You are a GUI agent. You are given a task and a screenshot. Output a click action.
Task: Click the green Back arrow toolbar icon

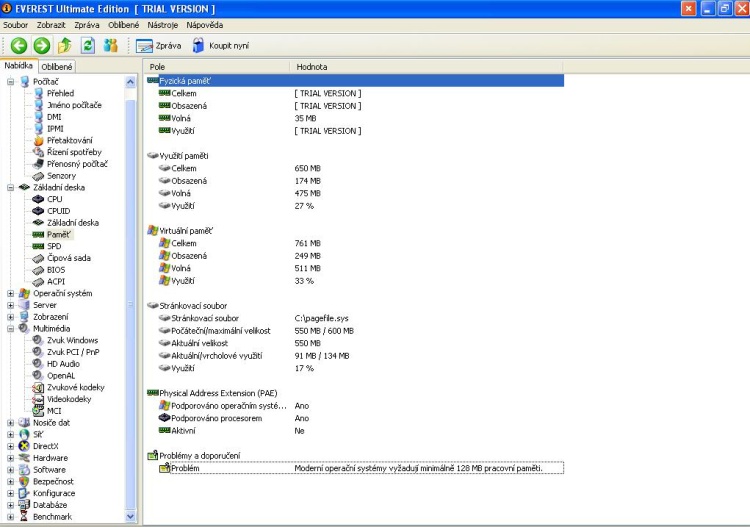point(19,46)
